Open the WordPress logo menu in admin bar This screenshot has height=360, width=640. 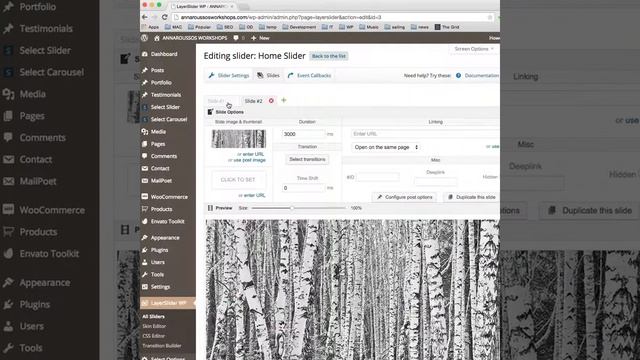click(x=144, y=38)
